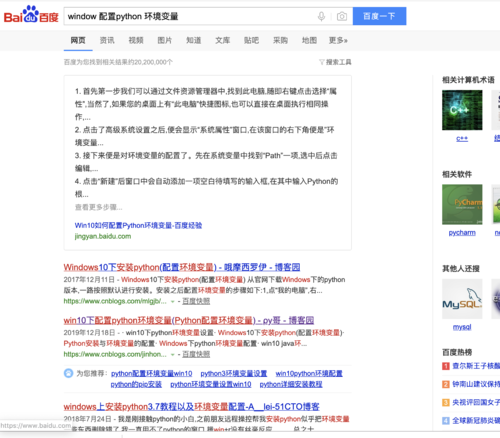
Task: Click the MySQL thumbnail image
Action: pos(462,299)
